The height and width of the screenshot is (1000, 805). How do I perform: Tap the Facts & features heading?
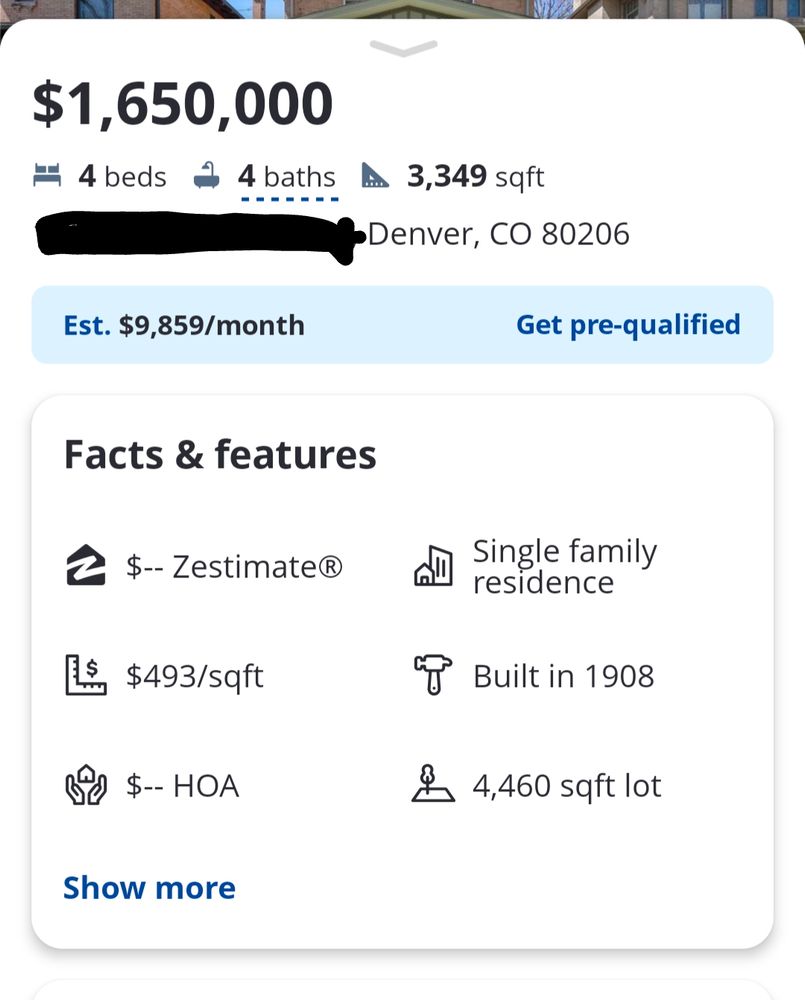(220, 455)
